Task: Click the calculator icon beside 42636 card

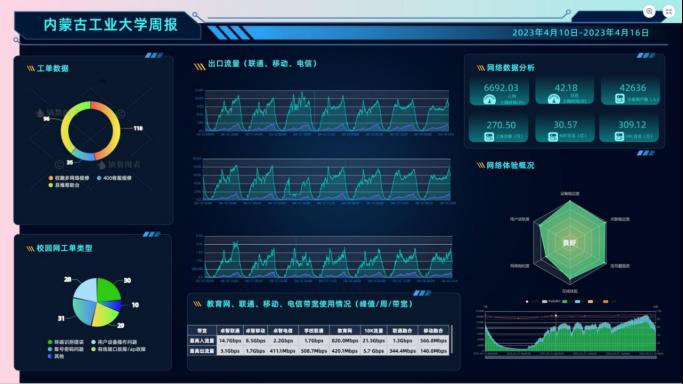Action: point(619,99)
